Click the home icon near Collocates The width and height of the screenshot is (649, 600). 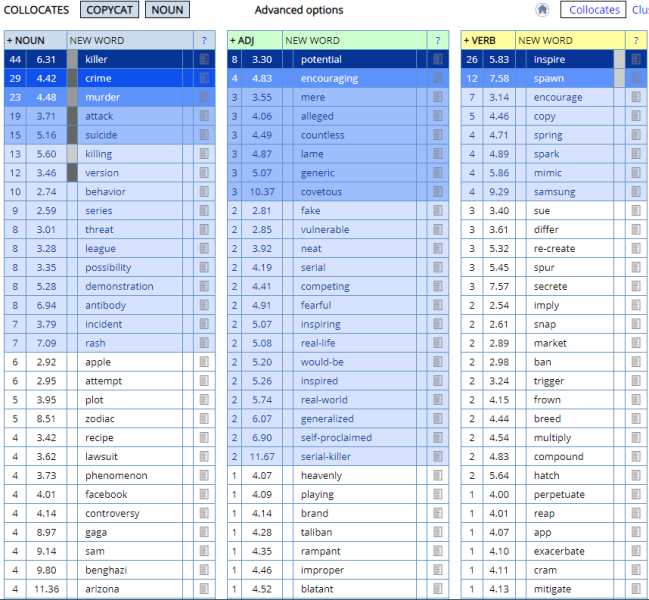(542, 10)
